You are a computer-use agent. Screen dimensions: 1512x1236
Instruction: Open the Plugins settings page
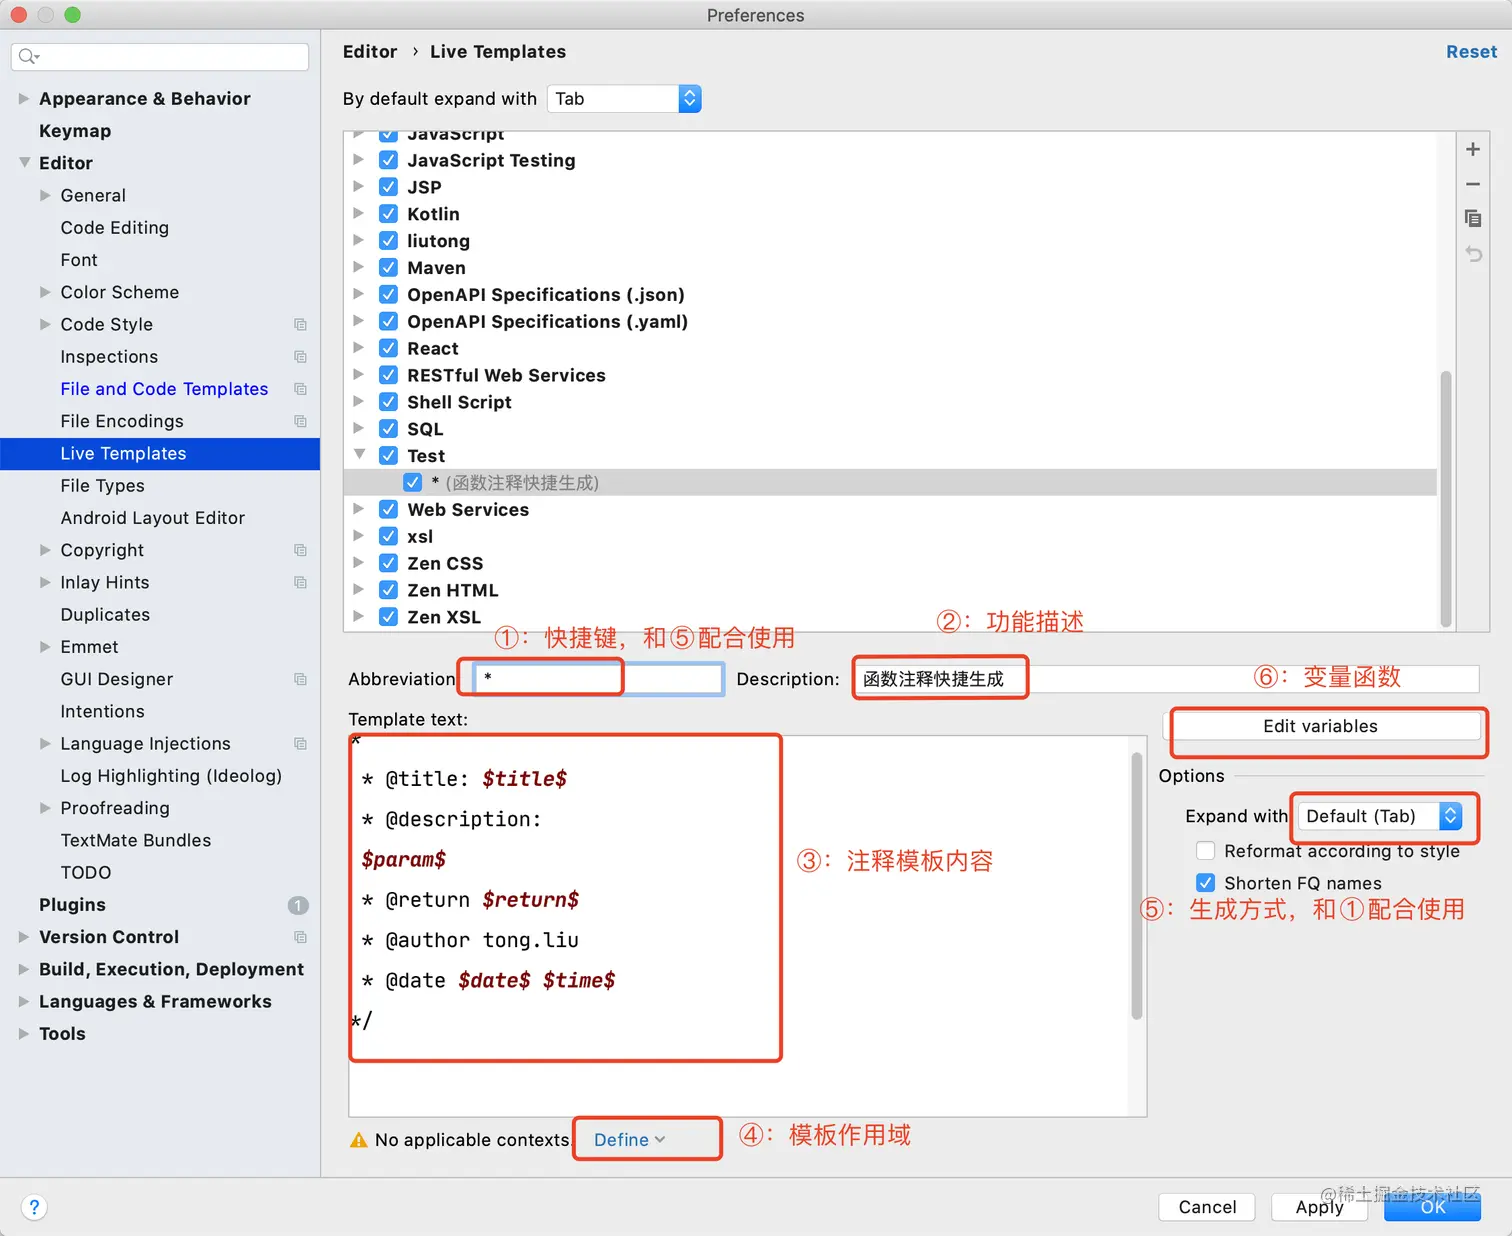pyautogui.click(x=72, y=905)
